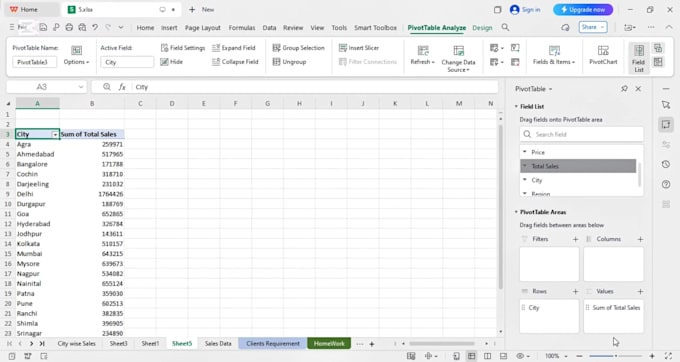Open the hamburger menu icon at top left

click(12, 27)
